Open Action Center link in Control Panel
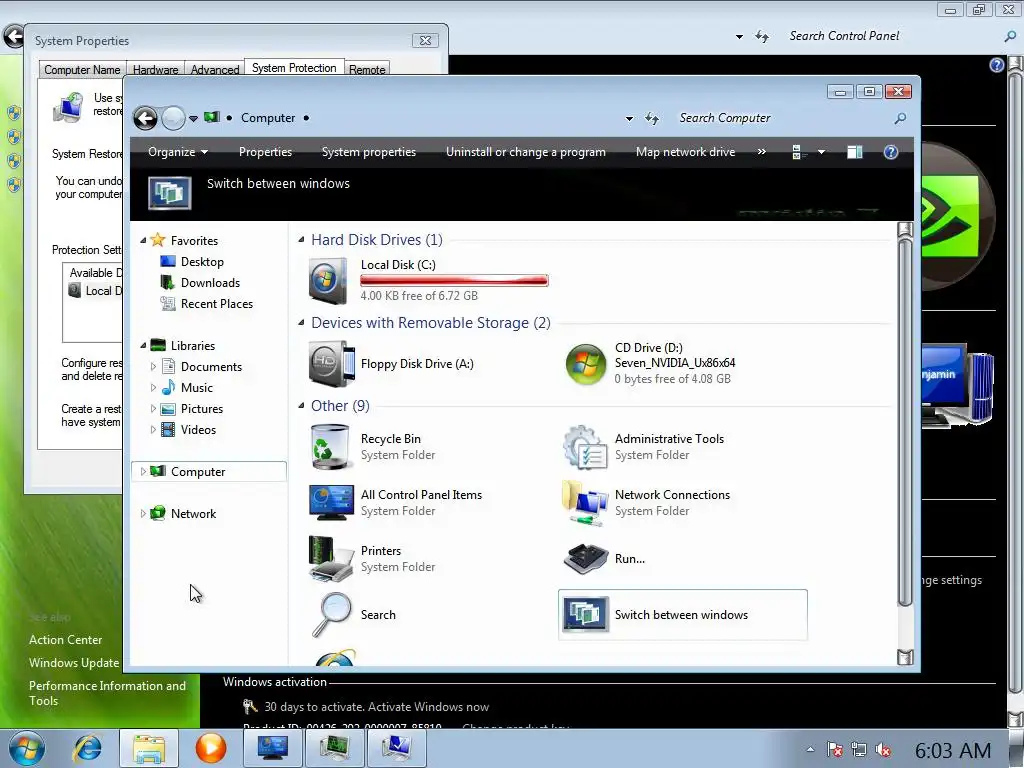The height and width of the screenshot is (768, 1024). [65, 640]
